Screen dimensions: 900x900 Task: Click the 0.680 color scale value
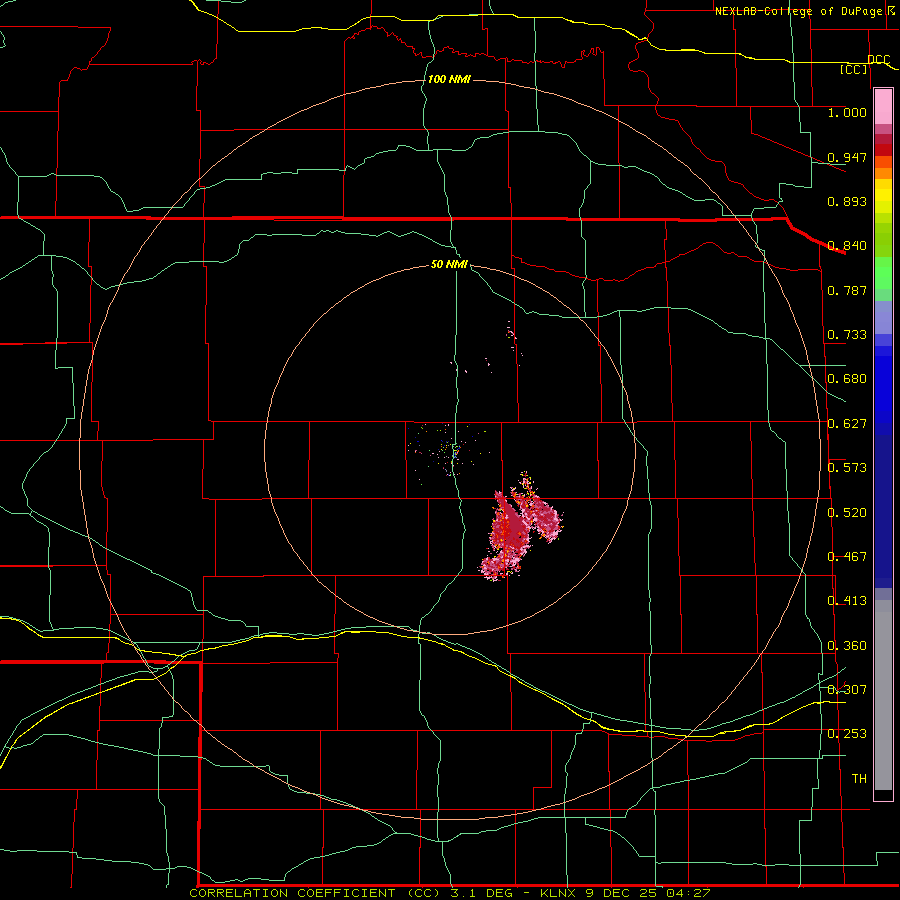point(847,379)
